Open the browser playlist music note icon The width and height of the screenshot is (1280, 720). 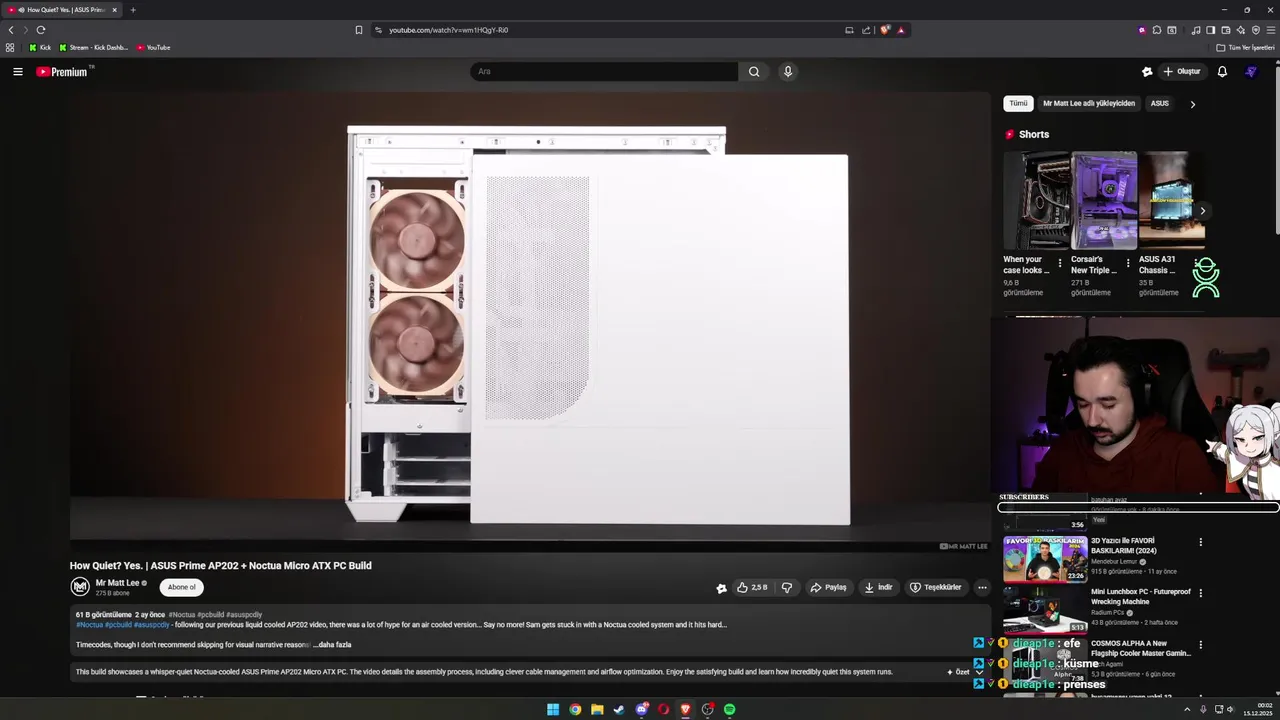1196,30
